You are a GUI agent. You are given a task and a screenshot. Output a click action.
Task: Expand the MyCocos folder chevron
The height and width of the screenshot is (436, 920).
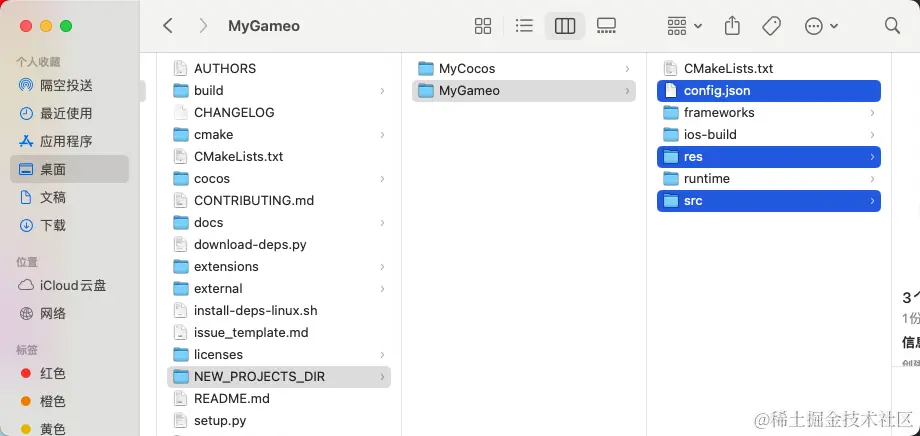627,69
